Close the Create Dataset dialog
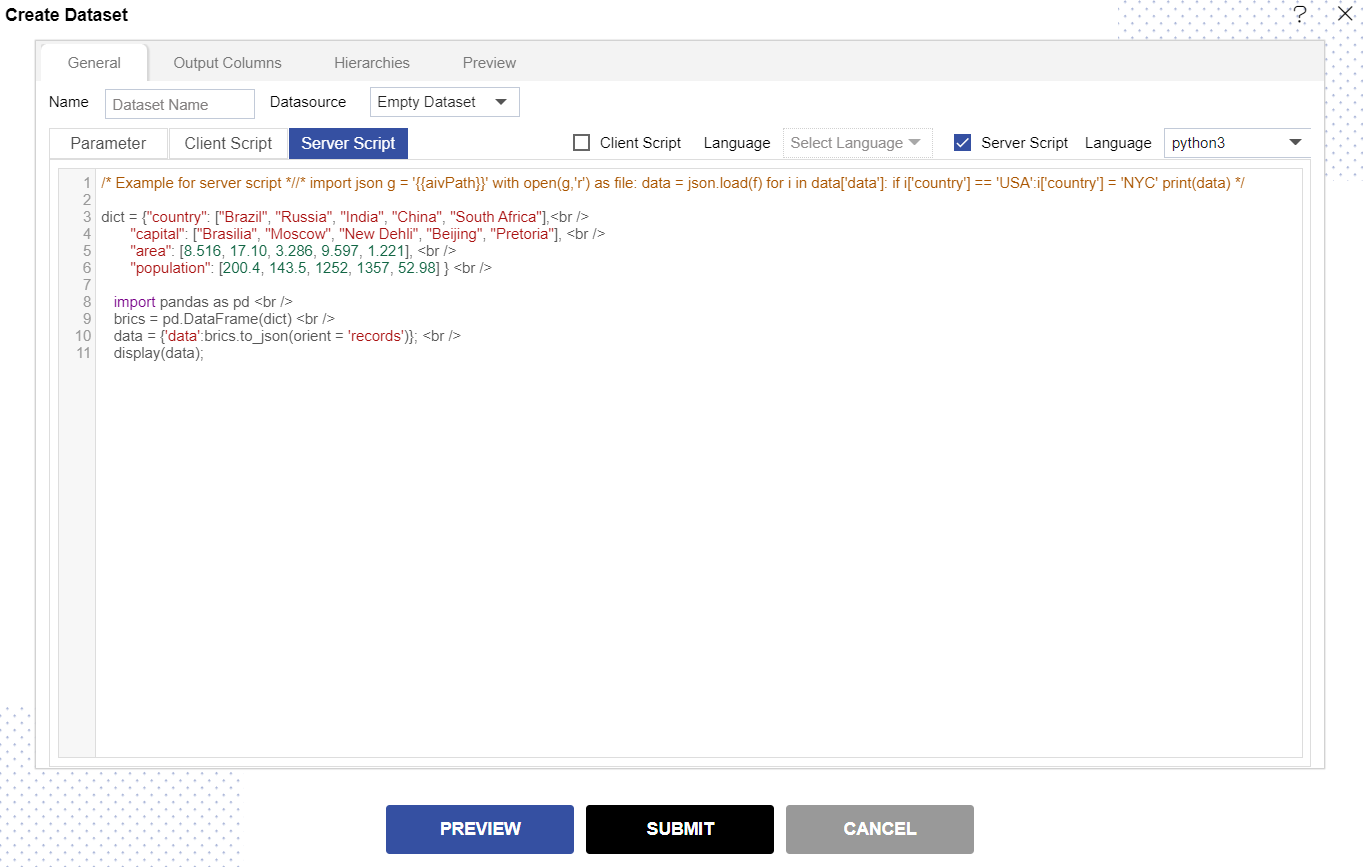The height and width of the screenshot is (867, 1363). 1345,14
